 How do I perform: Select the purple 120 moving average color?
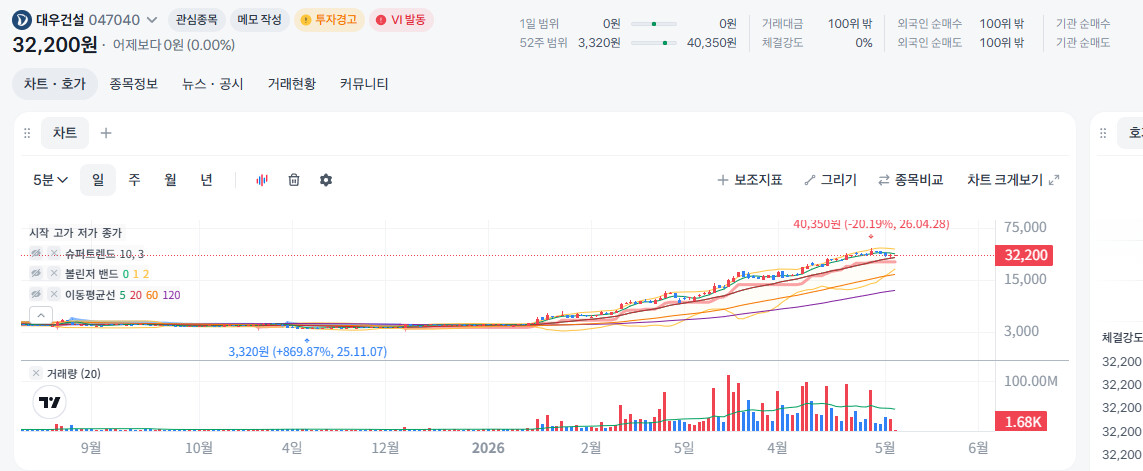[171, 295]
